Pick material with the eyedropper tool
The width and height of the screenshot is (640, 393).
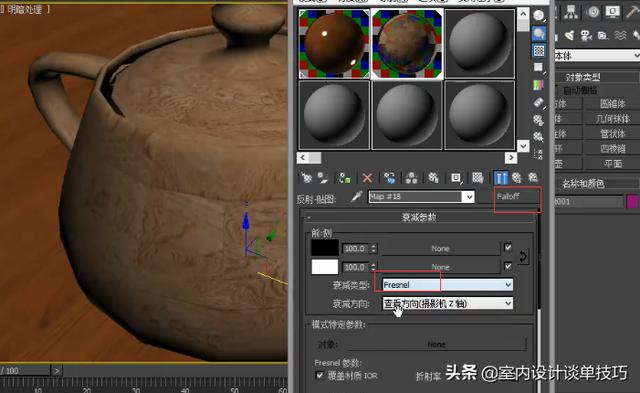356,197
